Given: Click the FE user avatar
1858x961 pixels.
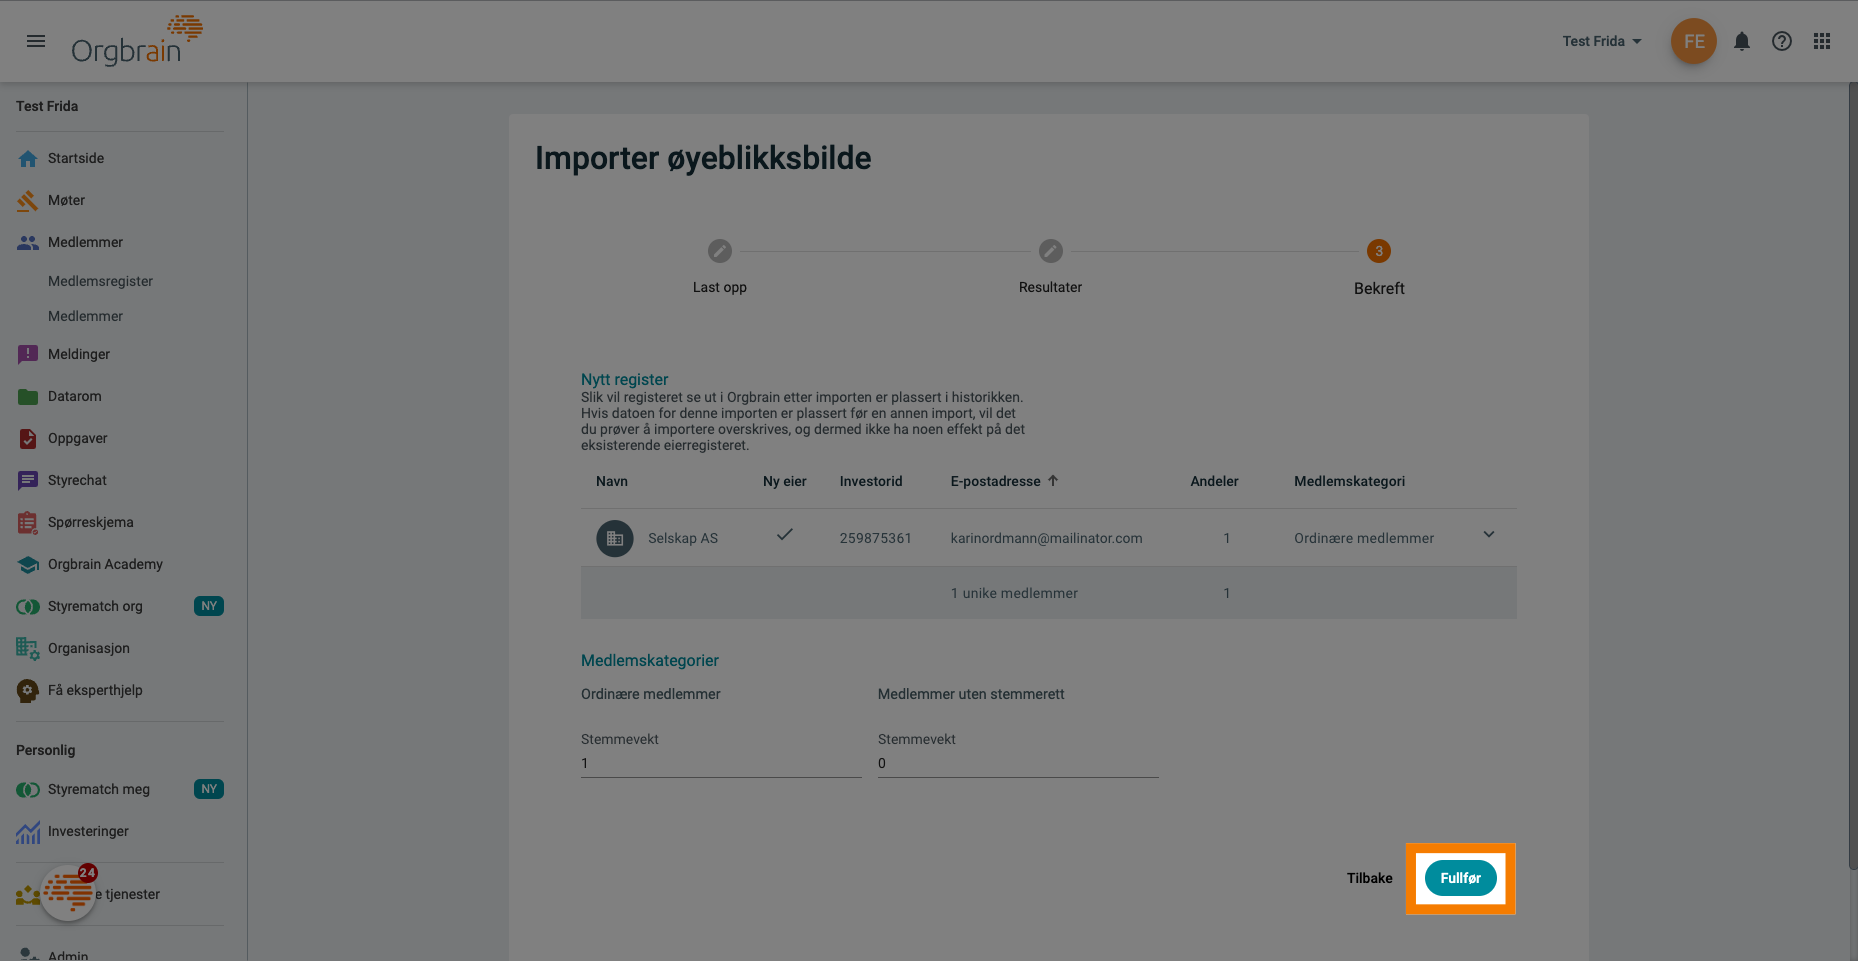Looking at the screenshot, I should point(1694,41).
